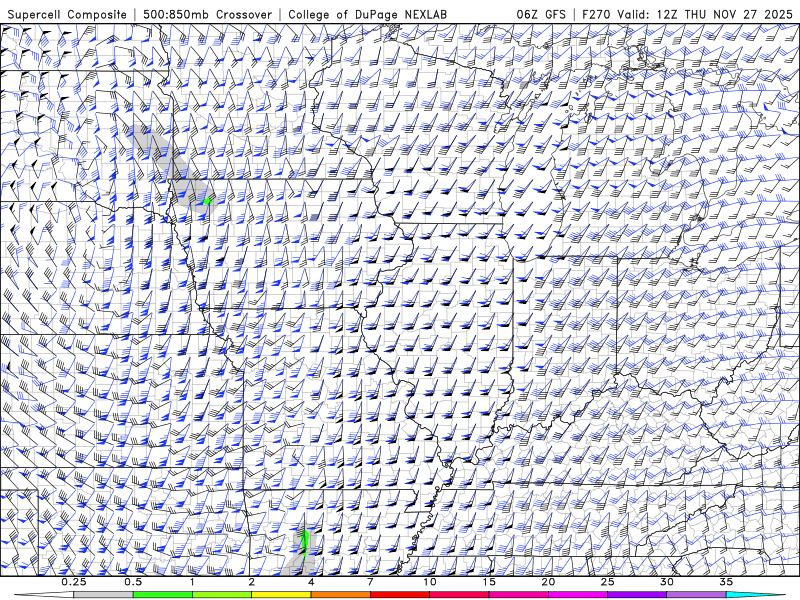Select the yellow 2–4 legend swatch

click(281, 595)
